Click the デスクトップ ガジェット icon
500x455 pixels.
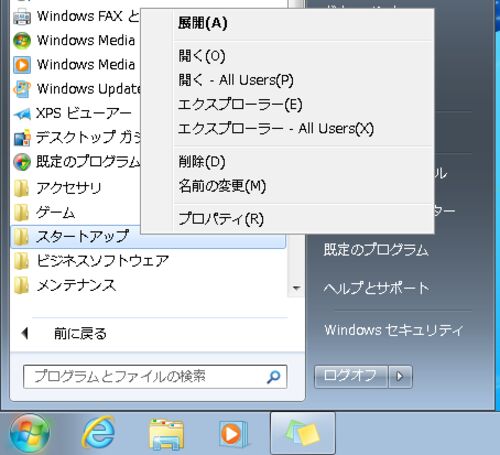(22, 138)
